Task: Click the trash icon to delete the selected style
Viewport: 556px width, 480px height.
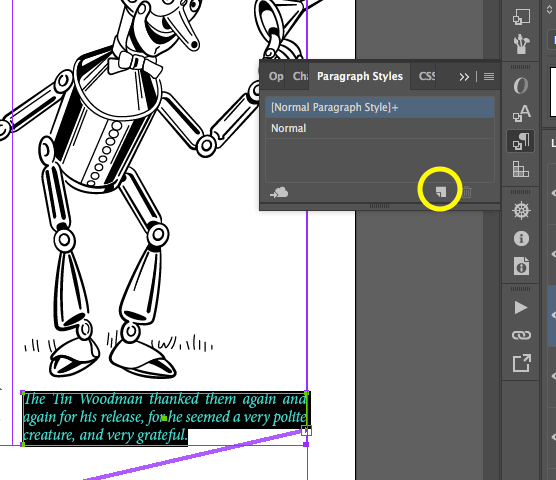Action: 467,192
